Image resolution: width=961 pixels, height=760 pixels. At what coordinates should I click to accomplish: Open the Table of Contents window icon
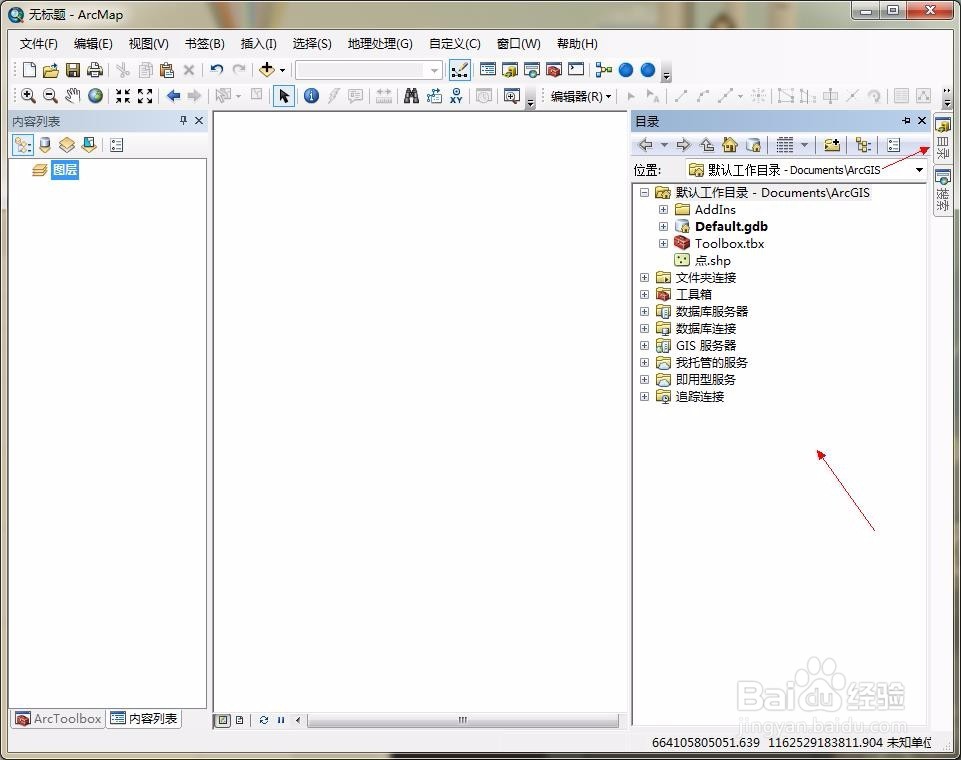coord(488,70)
